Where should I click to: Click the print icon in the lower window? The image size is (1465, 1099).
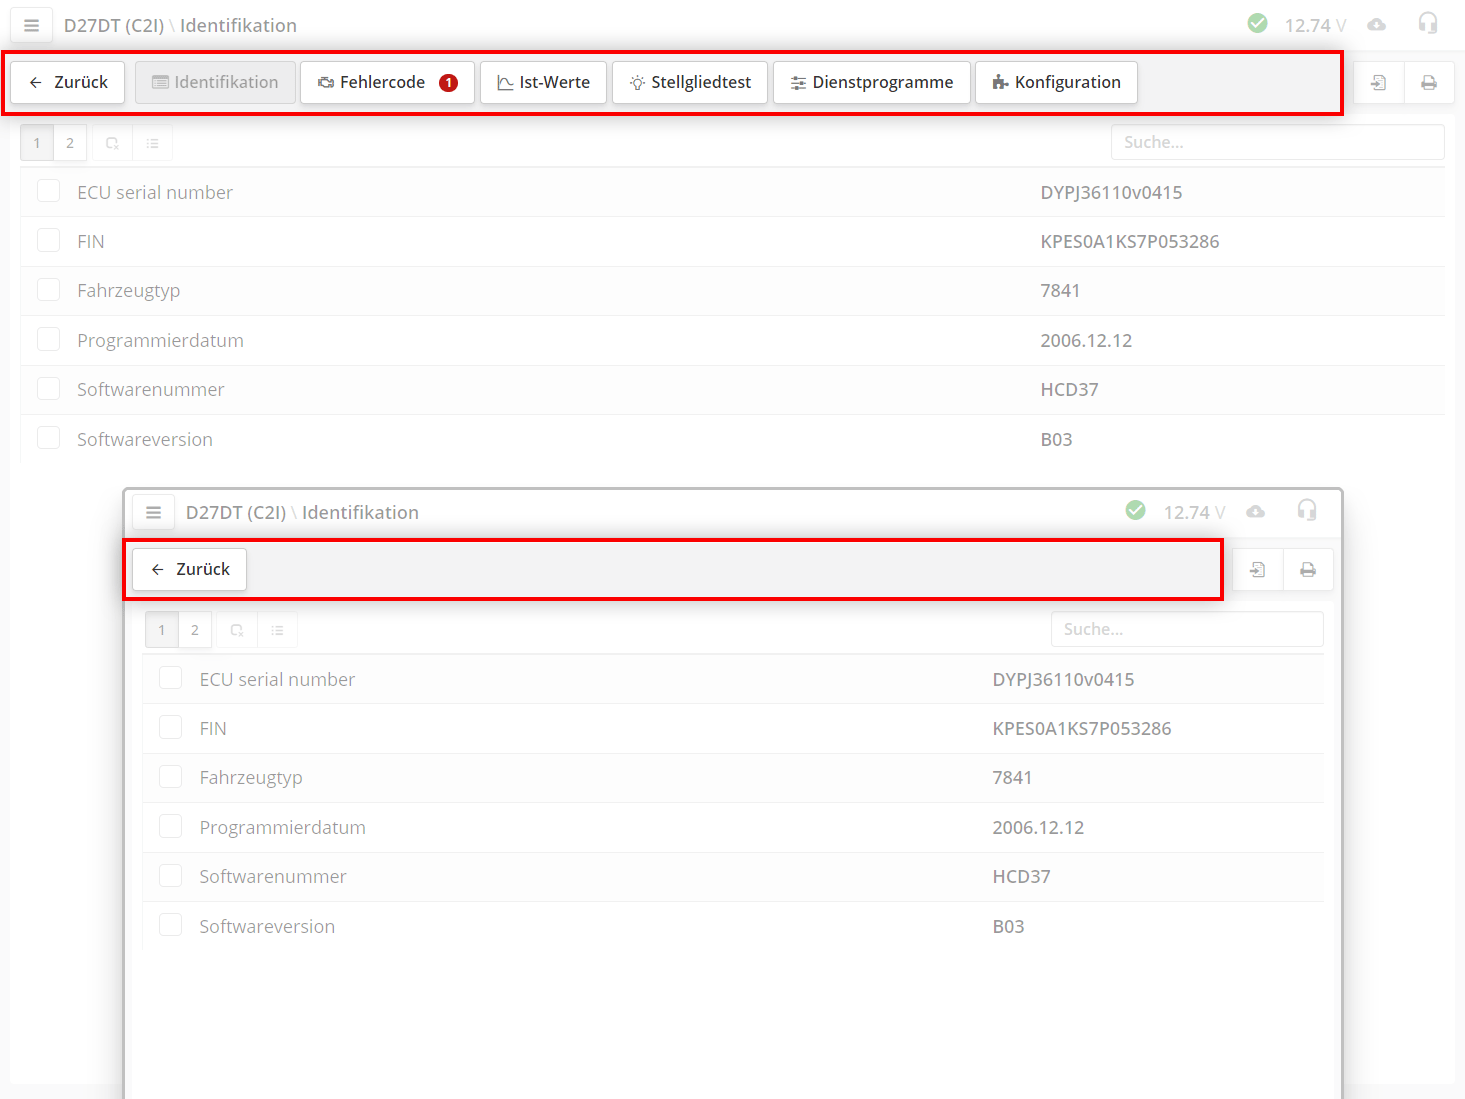click(x=1307, y=570)
